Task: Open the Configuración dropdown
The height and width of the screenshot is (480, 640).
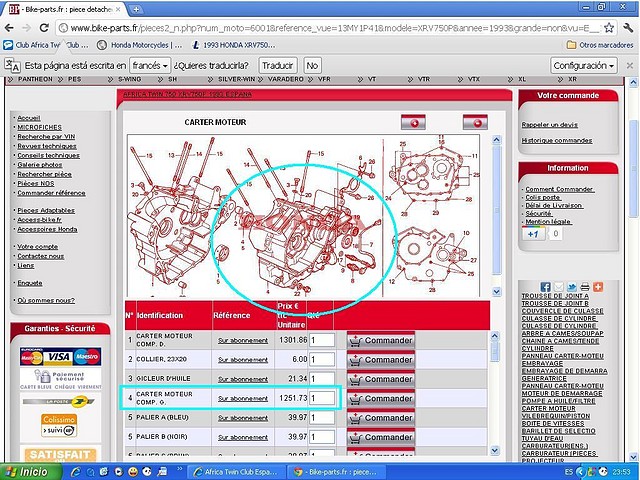Action: click(x=584, y=65)
